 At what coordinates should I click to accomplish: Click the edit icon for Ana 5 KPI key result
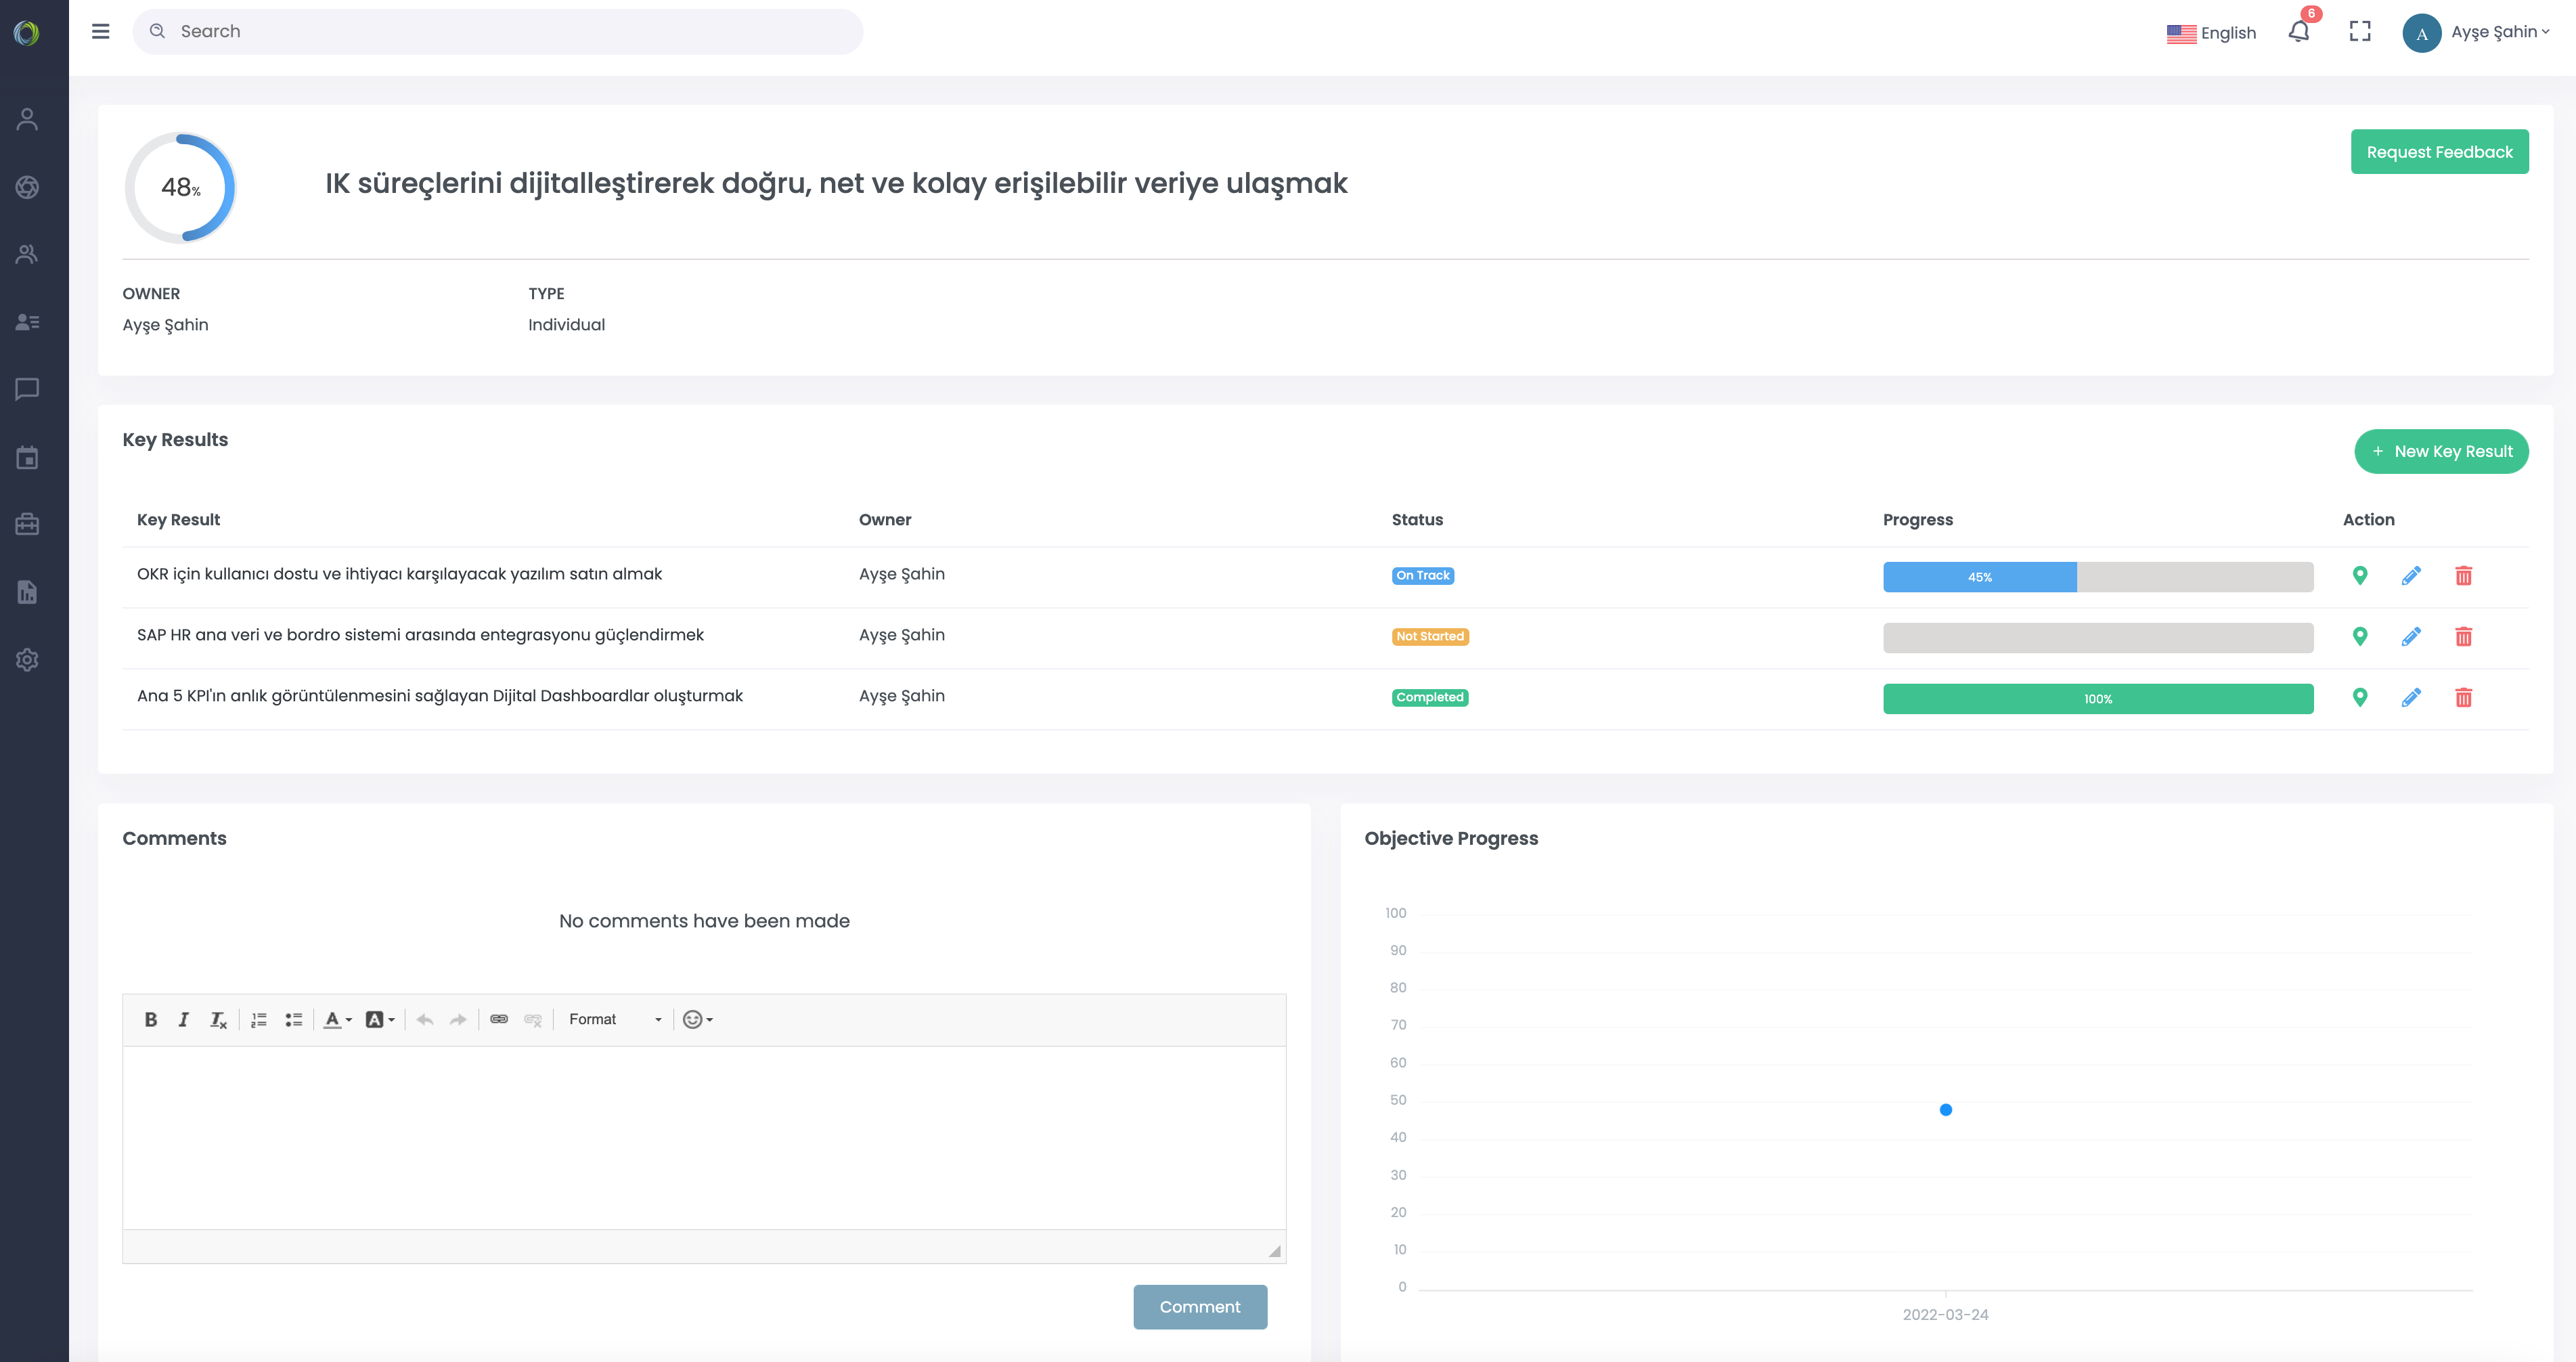click(2411, 695)
